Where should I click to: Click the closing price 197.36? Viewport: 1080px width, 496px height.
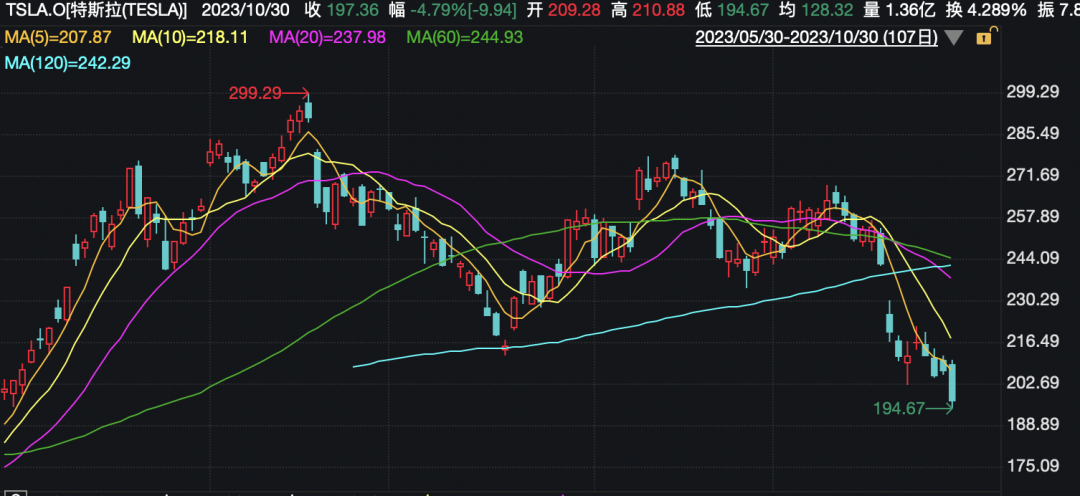352,10
